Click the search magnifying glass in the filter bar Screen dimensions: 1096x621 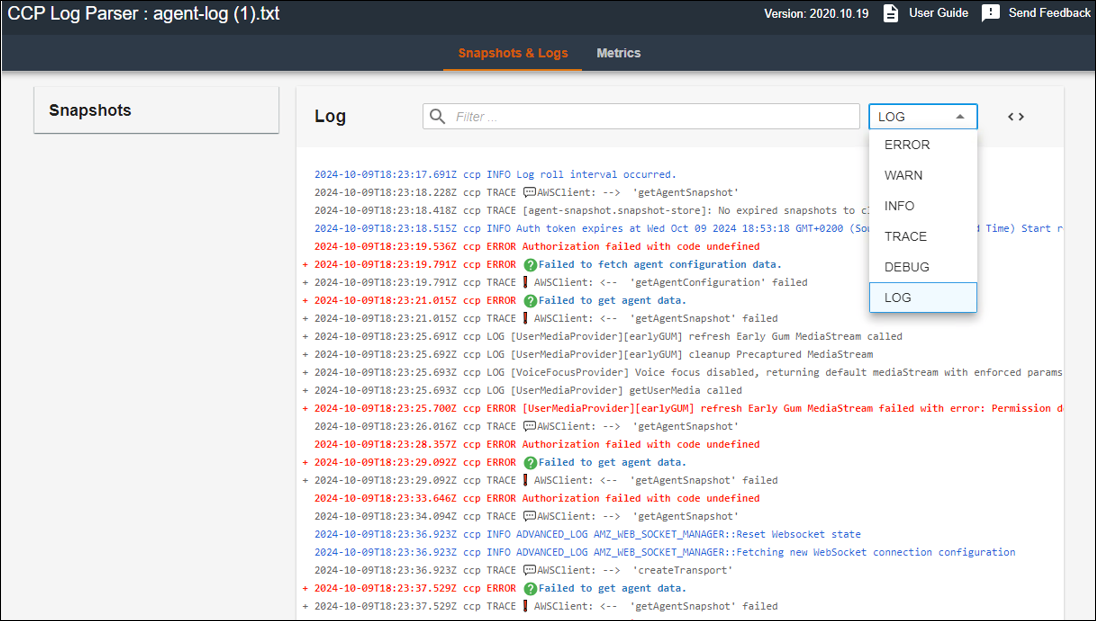point(437,116)
